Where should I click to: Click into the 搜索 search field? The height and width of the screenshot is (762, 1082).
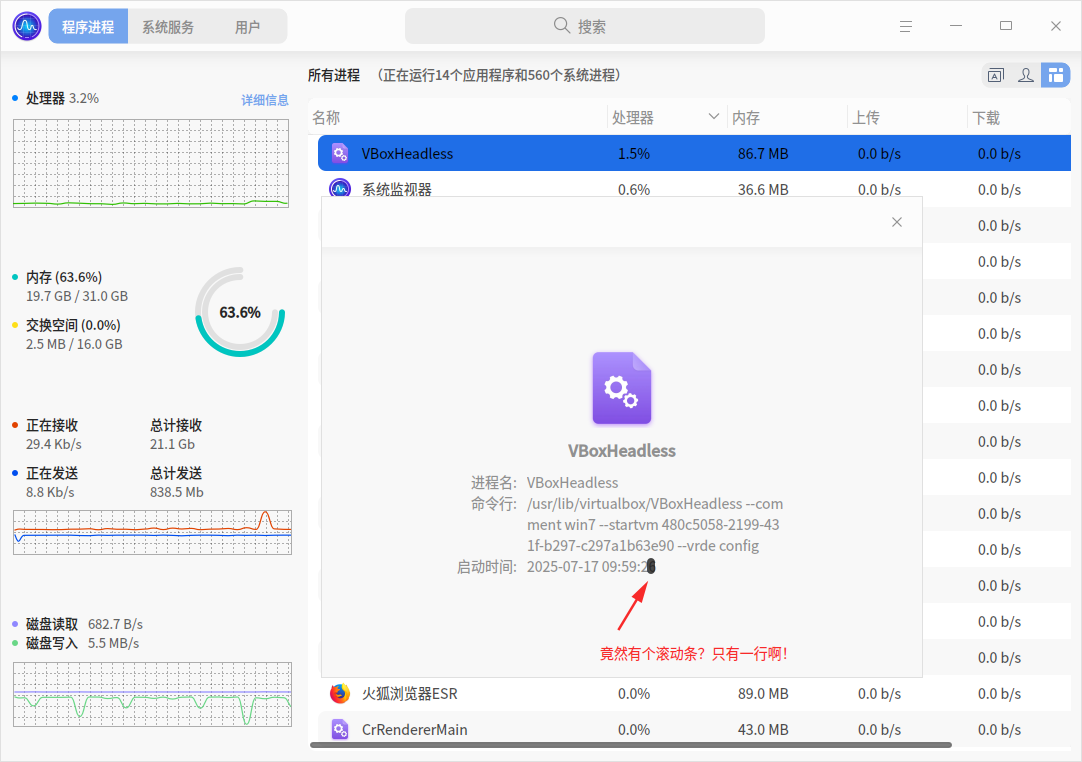[x=584, y=26]
